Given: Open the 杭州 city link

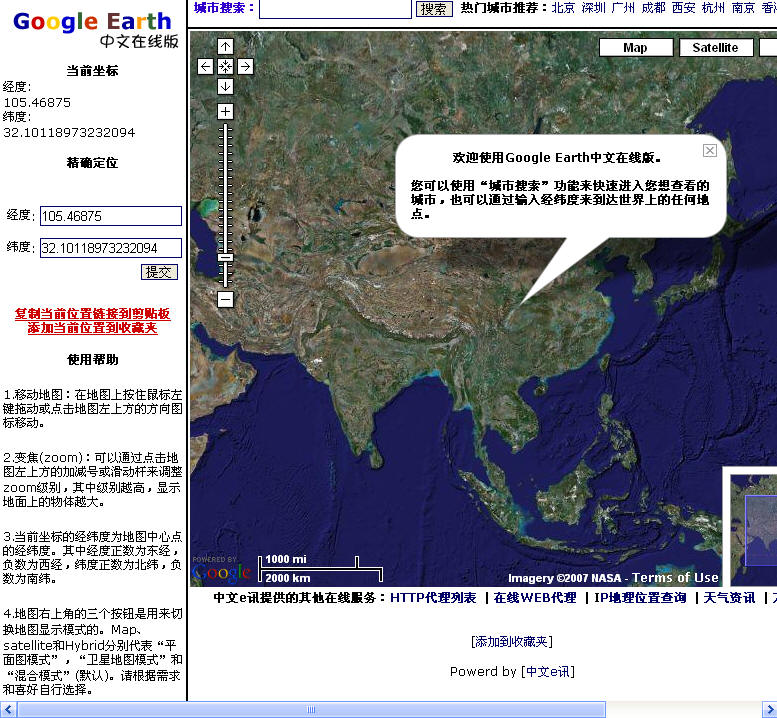Looking at the screenshot, I should point(714,8).
